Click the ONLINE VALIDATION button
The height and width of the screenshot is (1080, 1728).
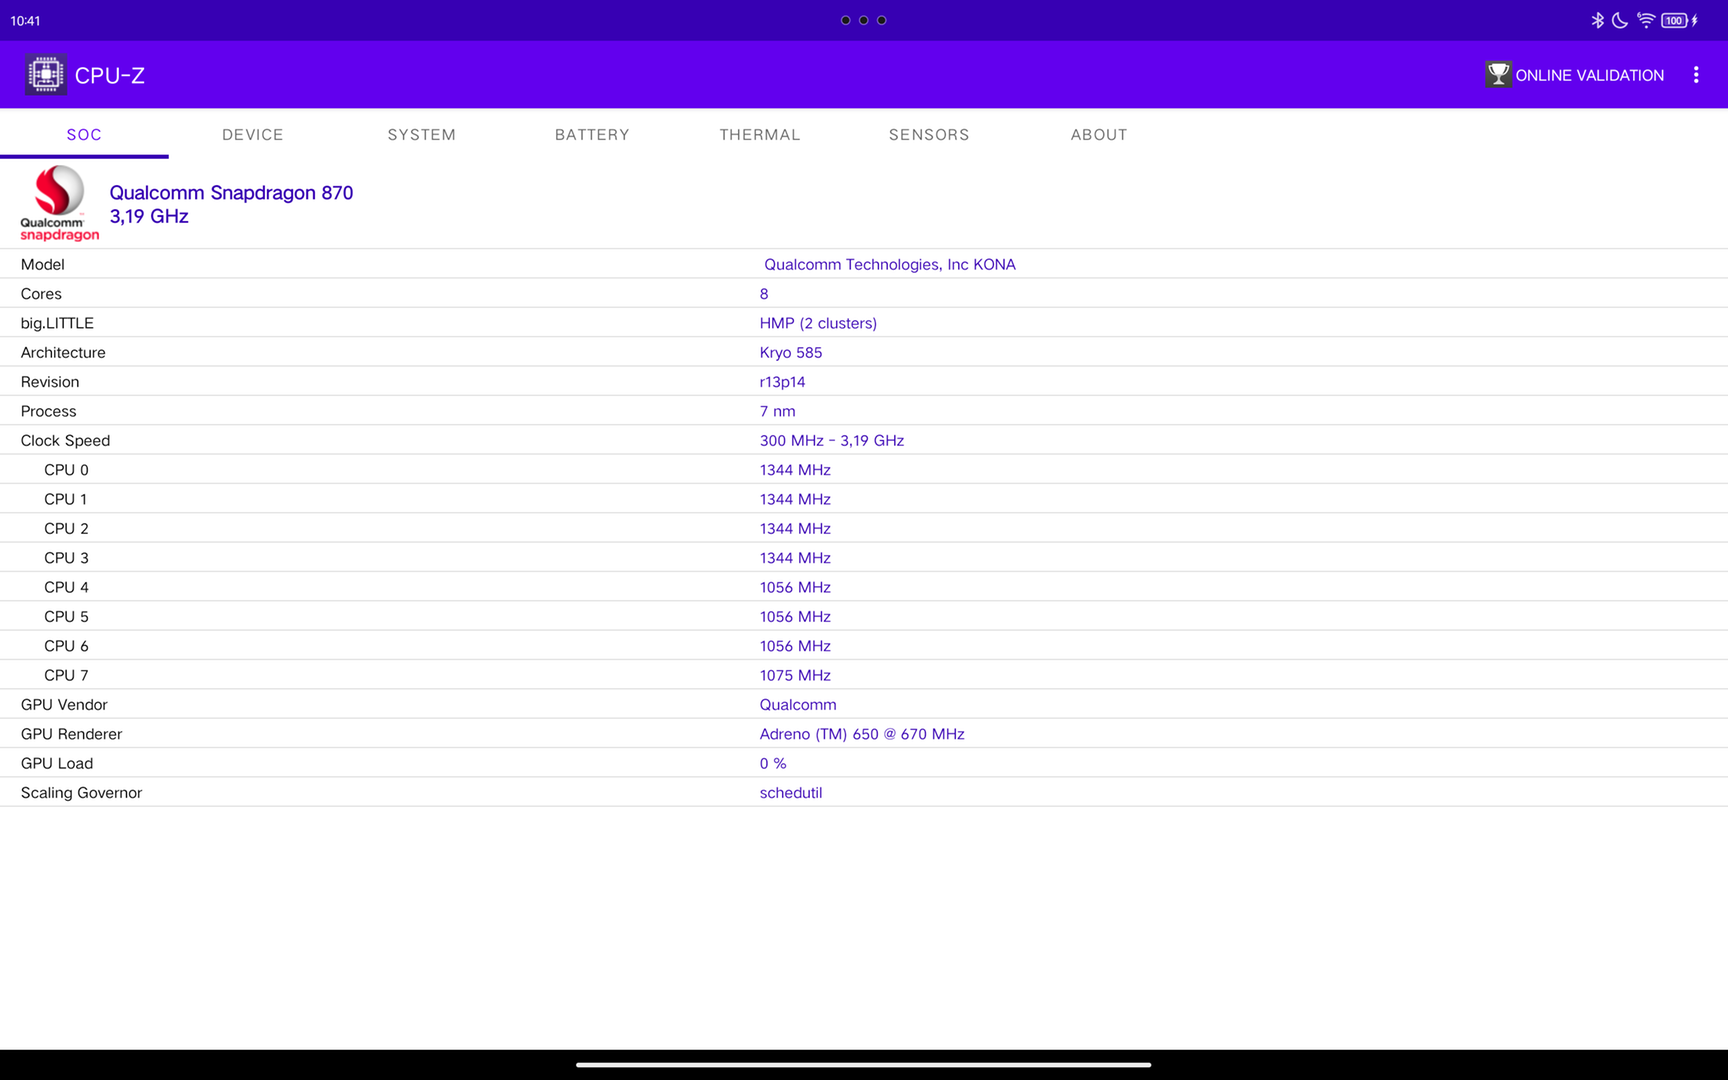1575,75
